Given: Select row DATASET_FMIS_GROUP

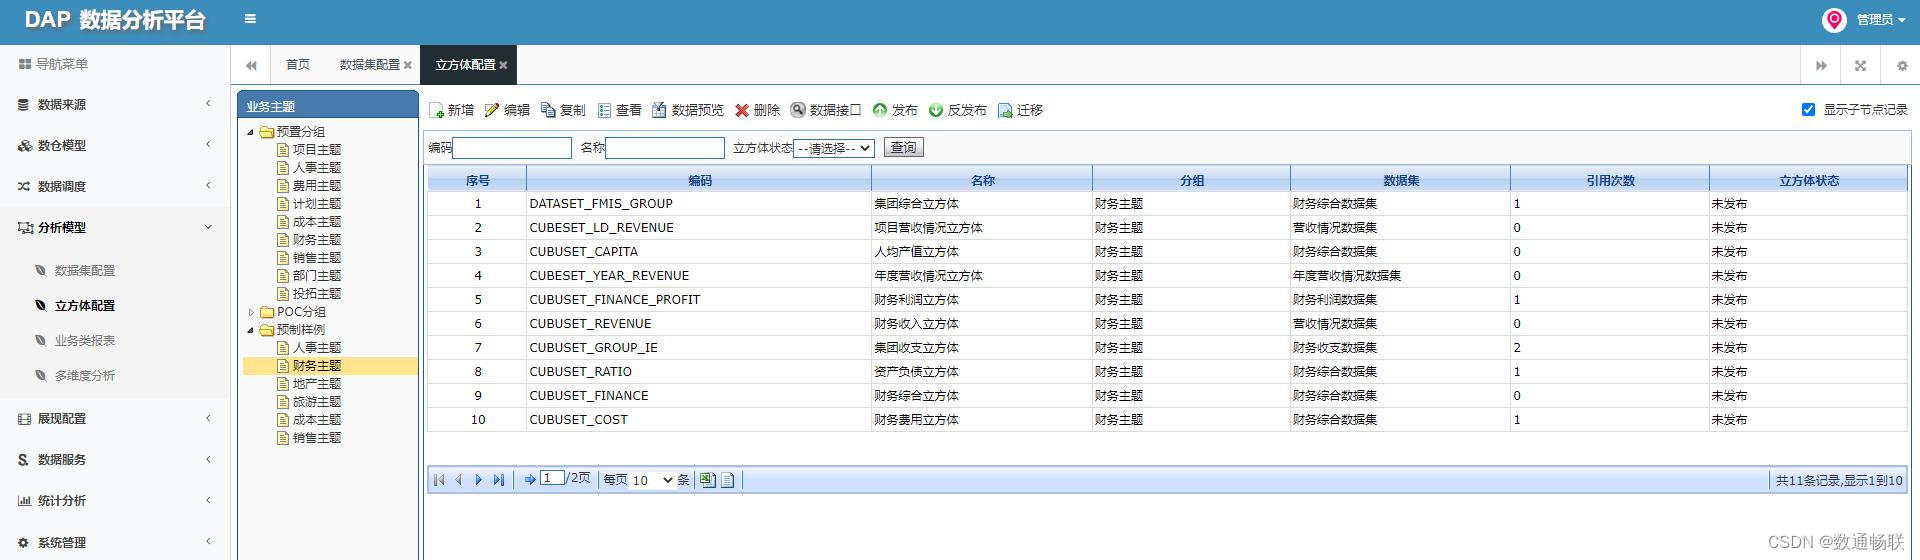Looking at the screenshot, I should [x=1167, y=204].
